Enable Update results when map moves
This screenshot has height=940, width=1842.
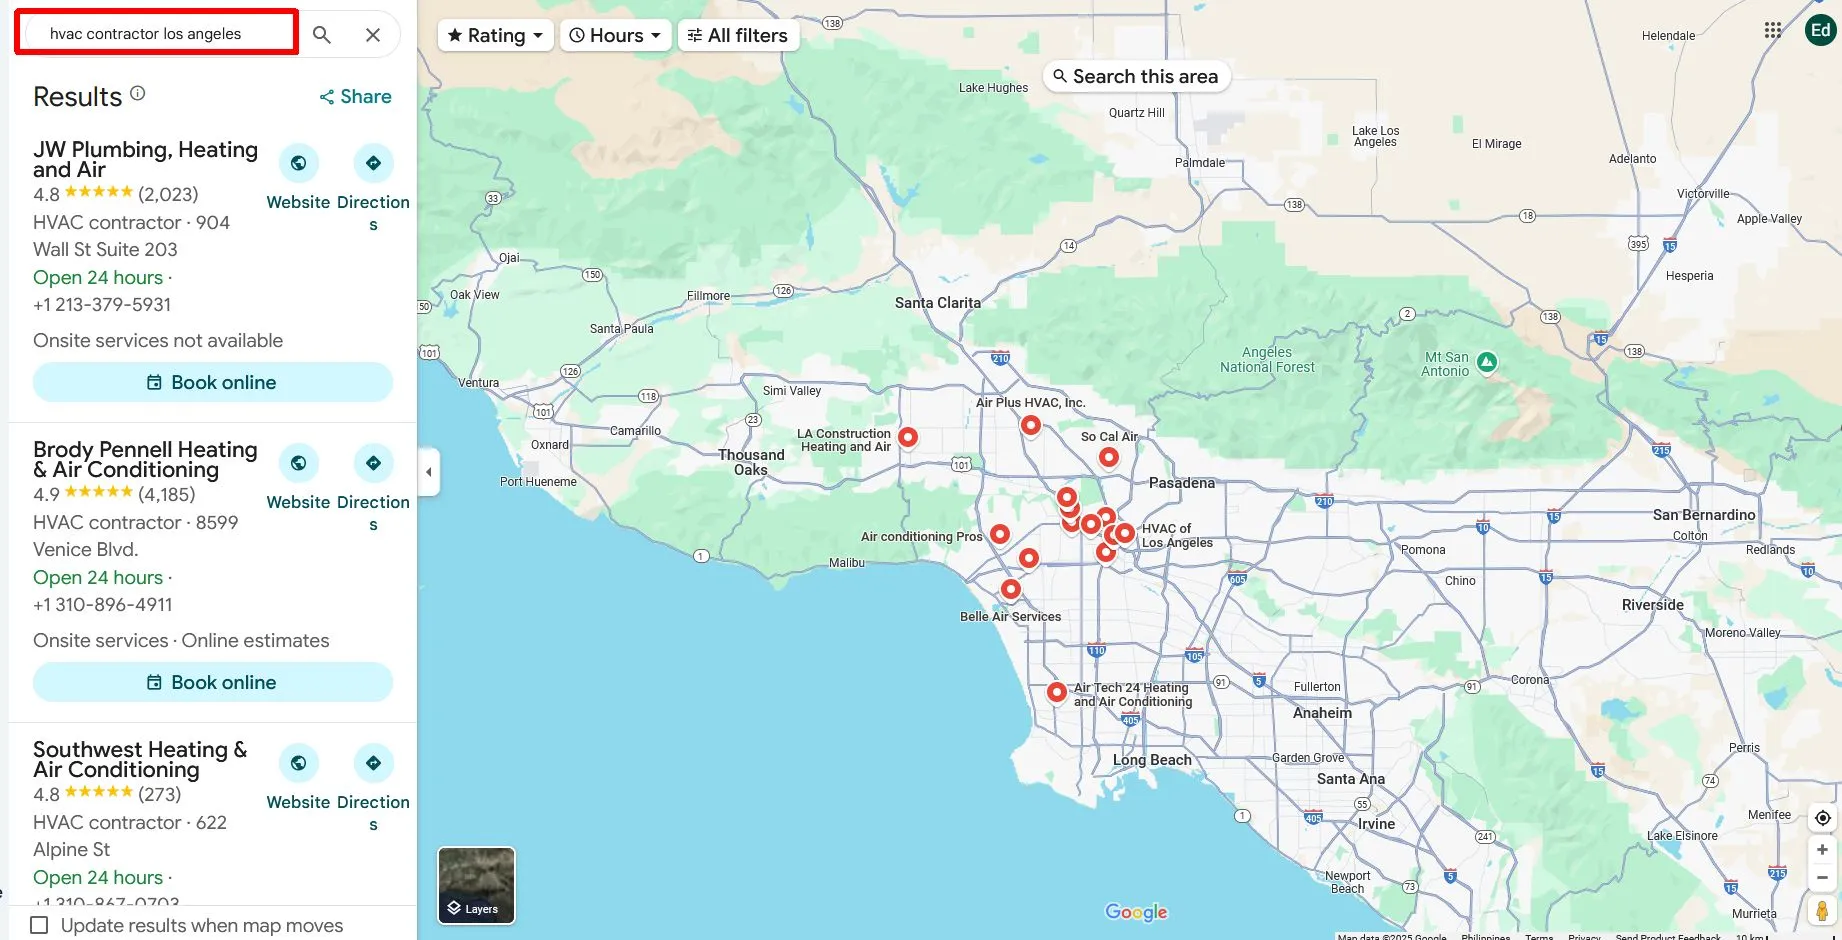[39, 925]
